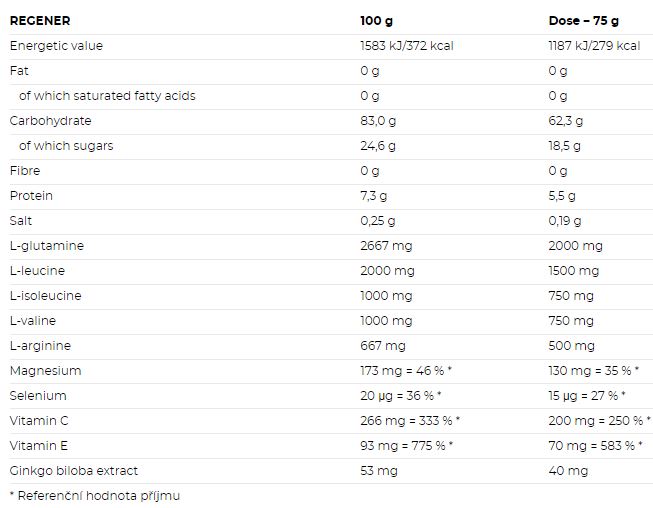Click the Energetic value row label
Viewport: 653px width, 508px height.
56,46
